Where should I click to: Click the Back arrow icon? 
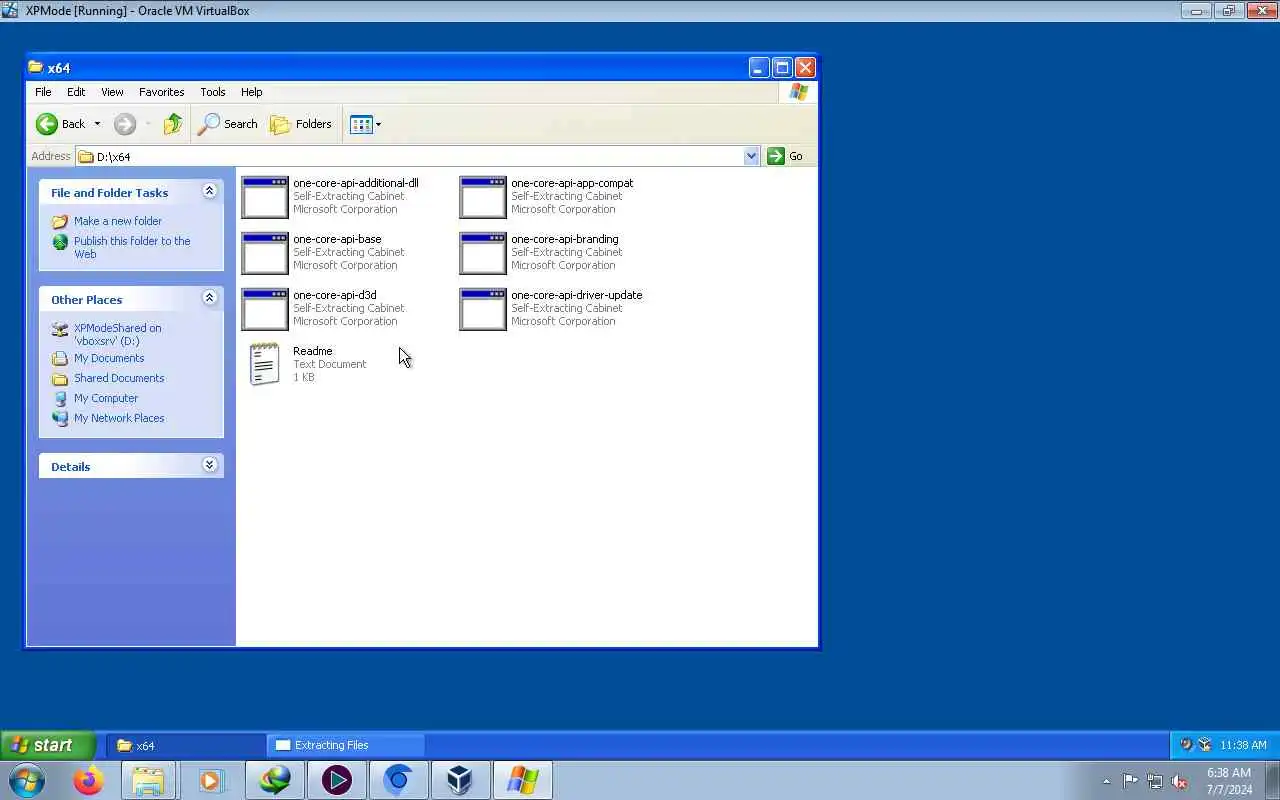[47, 124]
